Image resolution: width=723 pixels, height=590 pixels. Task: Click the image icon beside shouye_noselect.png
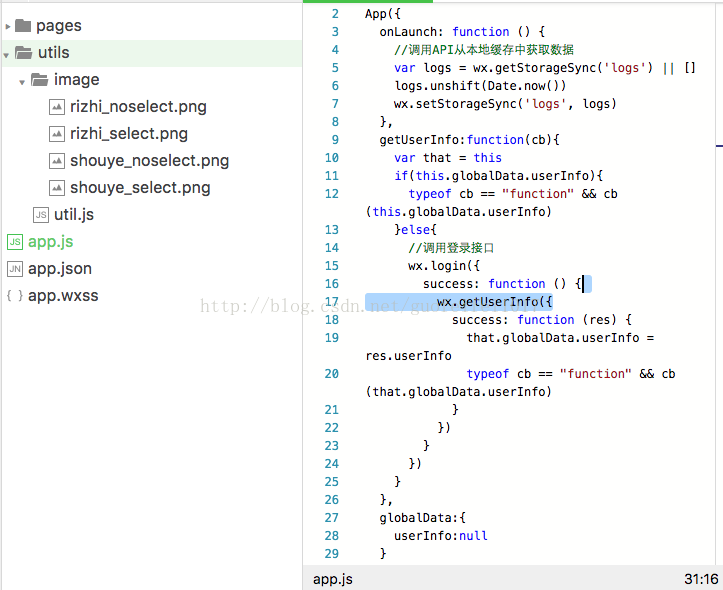pos(58,161)
